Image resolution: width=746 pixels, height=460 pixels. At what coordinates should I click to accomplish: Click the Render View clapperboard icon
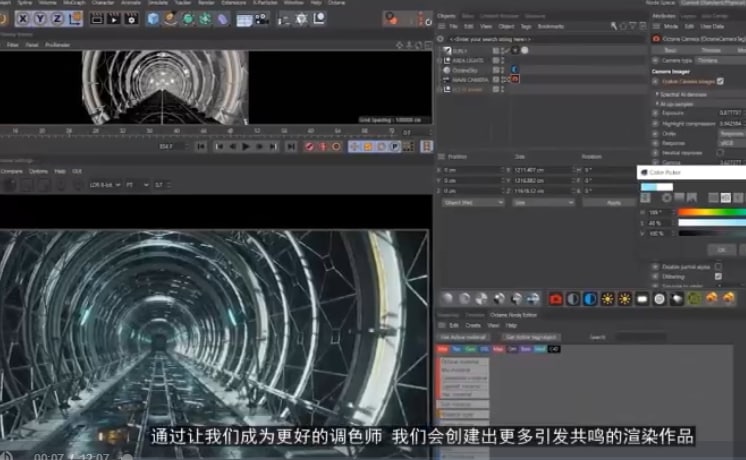pos(97,19)
